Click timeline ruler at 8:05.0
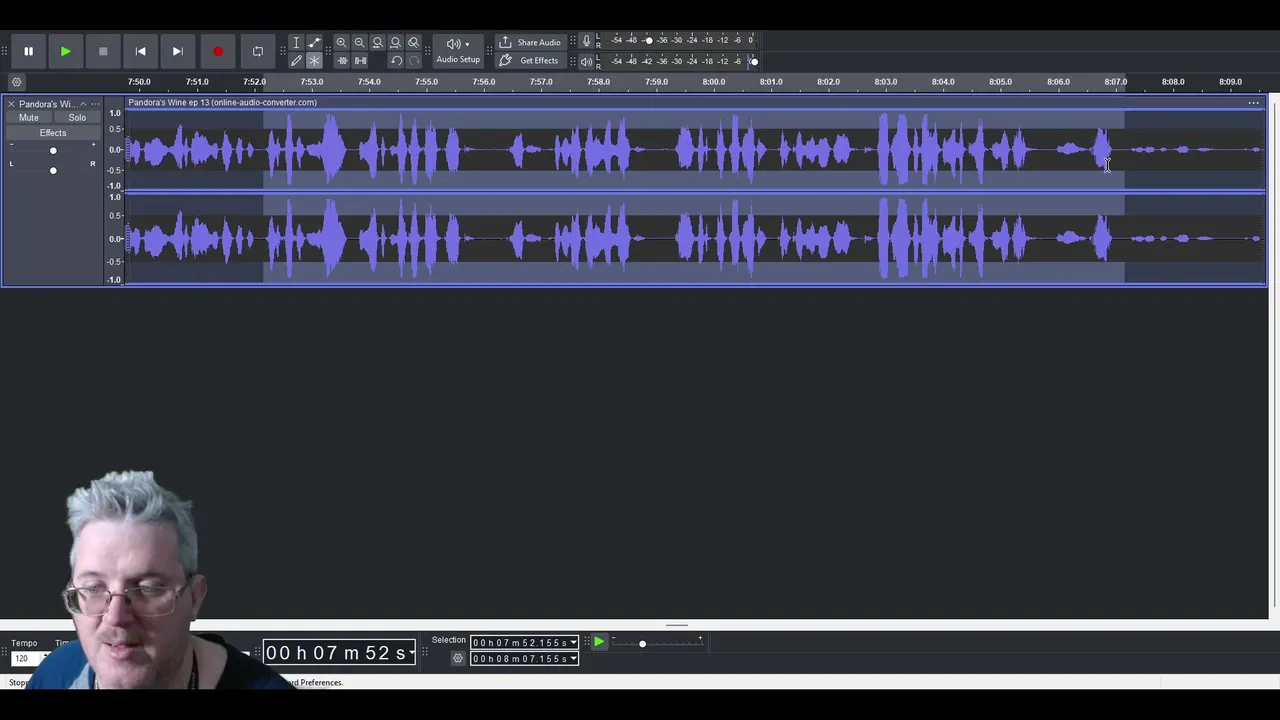 coord(1001,82)
